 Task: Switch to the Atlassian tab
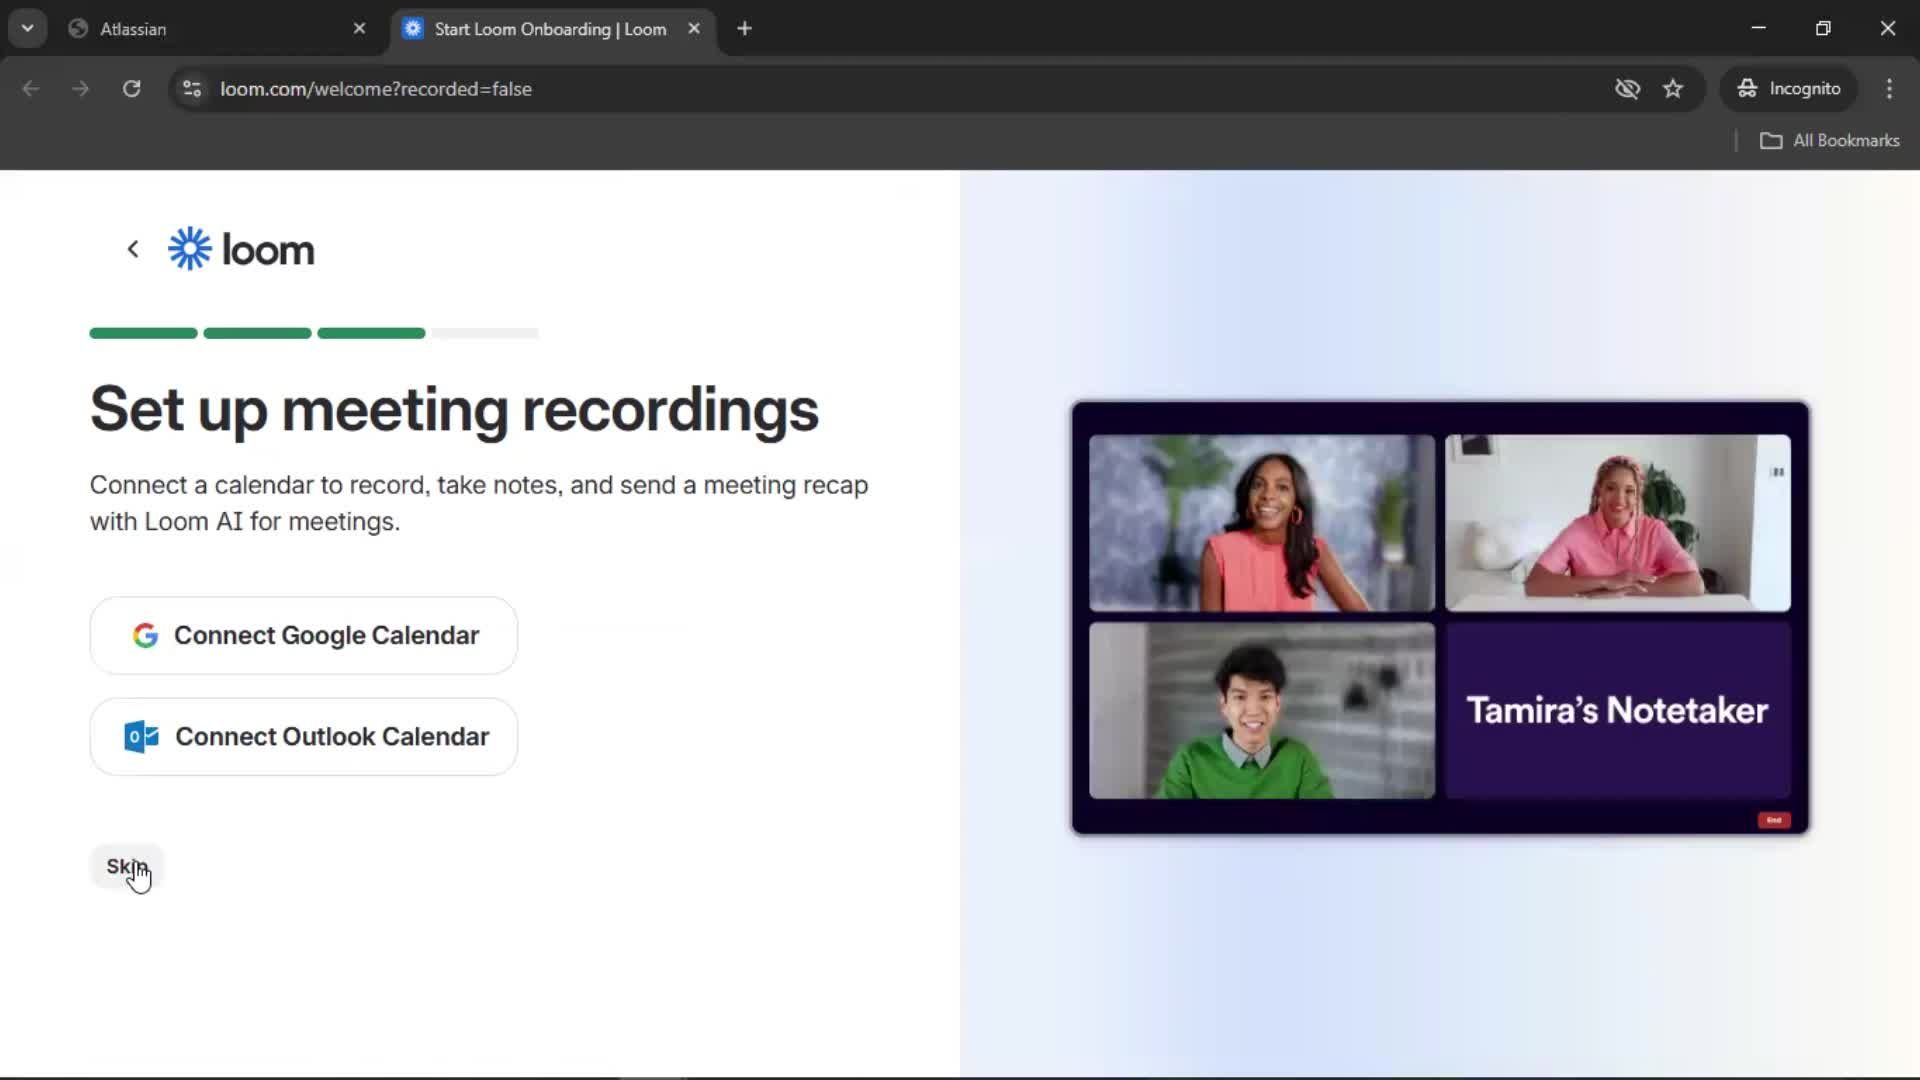tap(200, 29)
